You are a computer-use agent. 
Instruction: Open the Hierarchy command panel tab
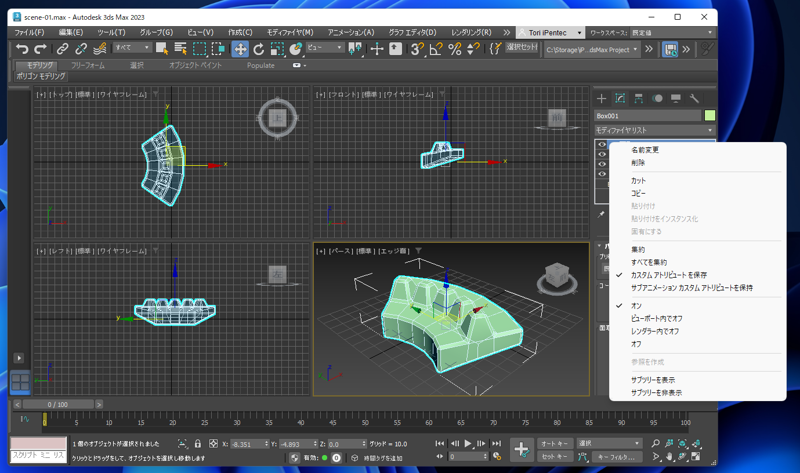[x=639, y=98]
